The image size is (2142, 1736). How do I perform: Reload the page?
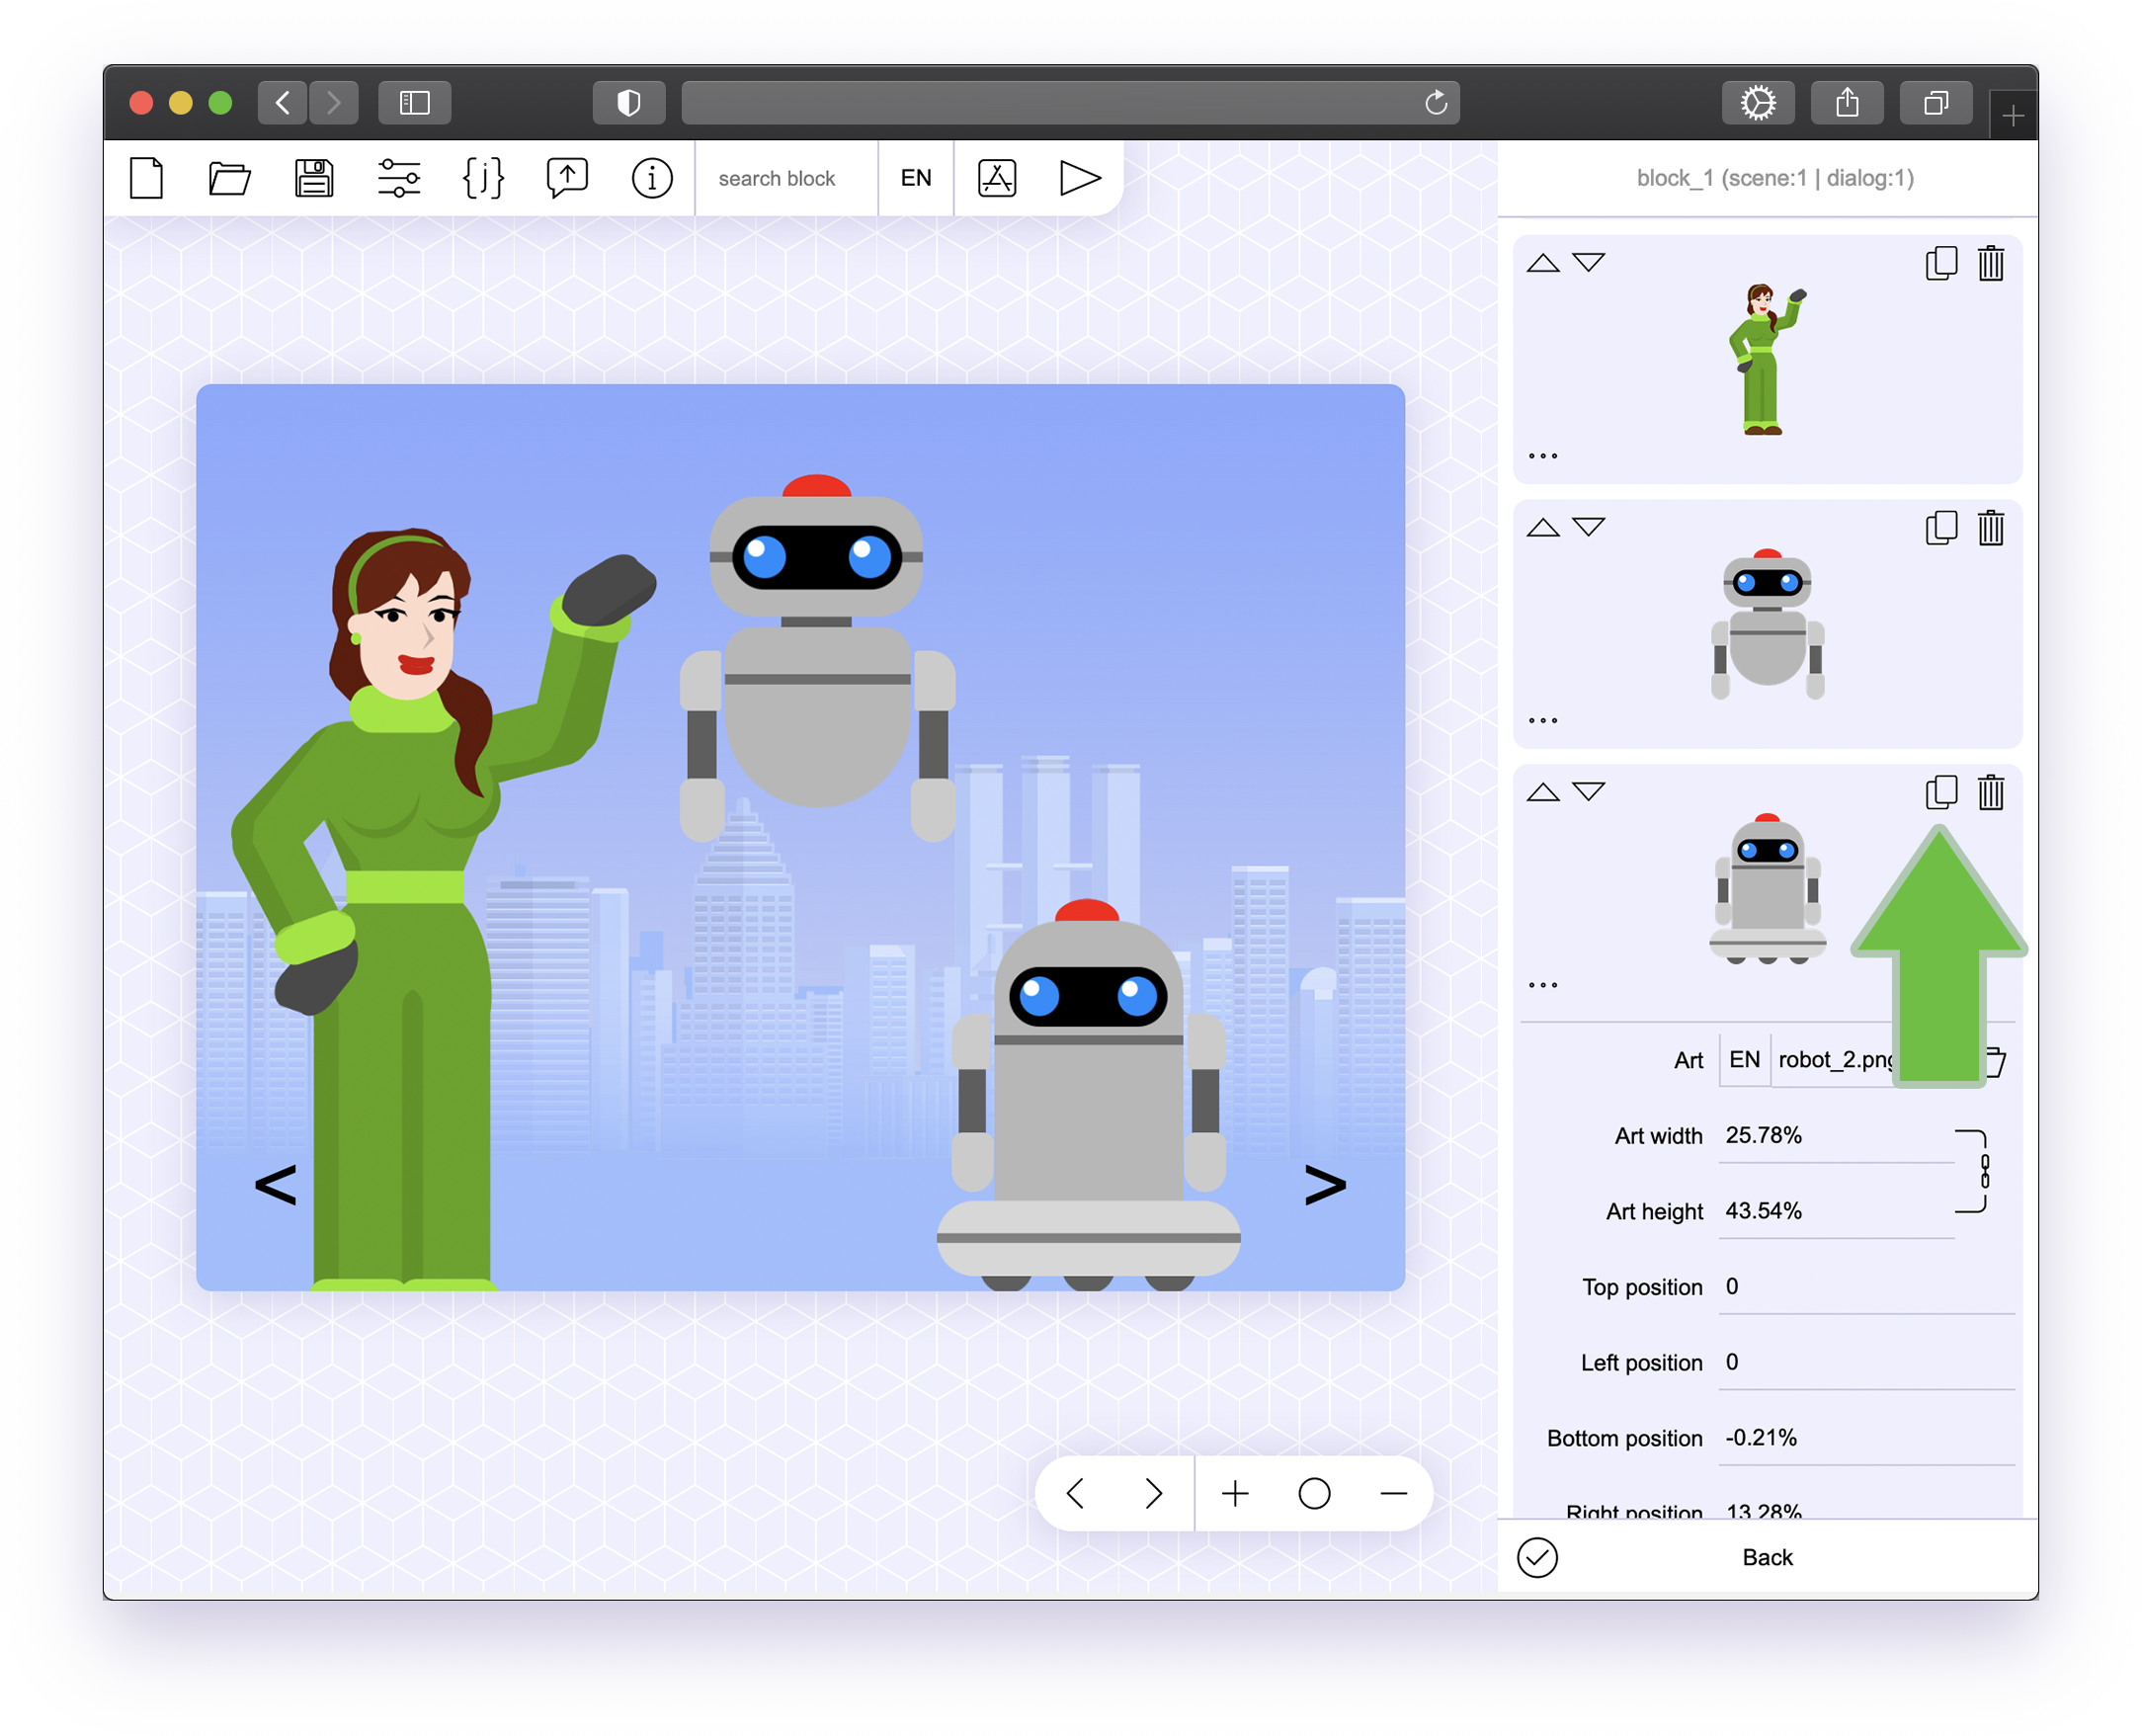coord(1436,103)
